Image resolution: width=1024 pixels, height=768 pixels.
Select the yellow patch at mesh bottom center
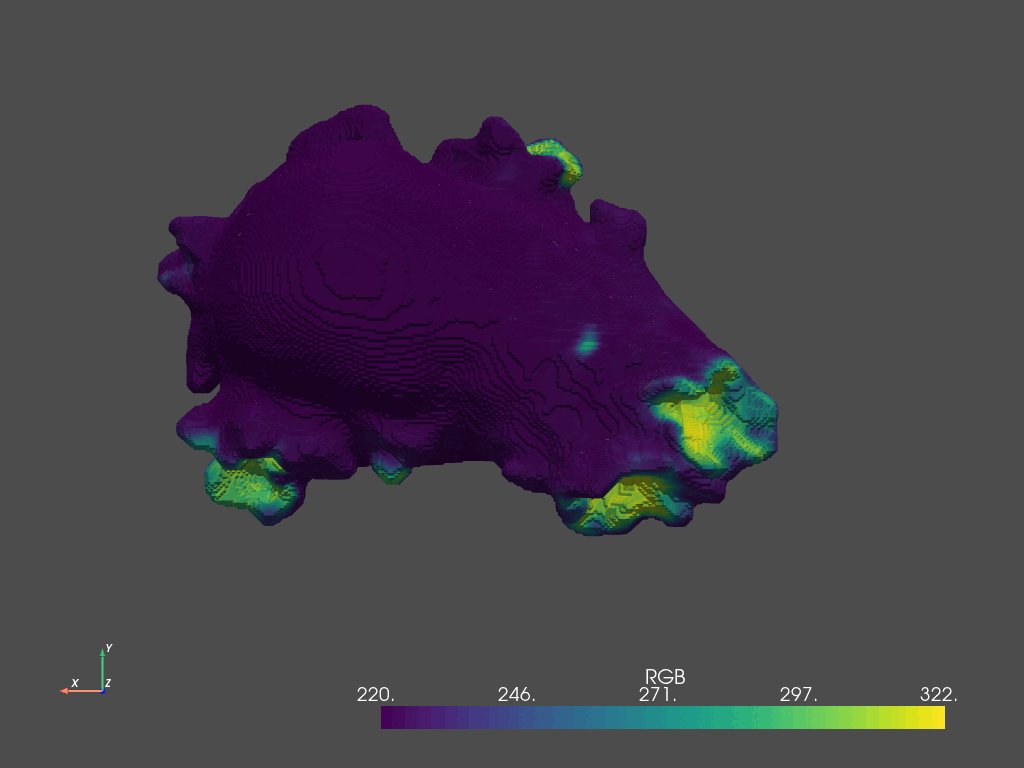click(x=617, y=502)
